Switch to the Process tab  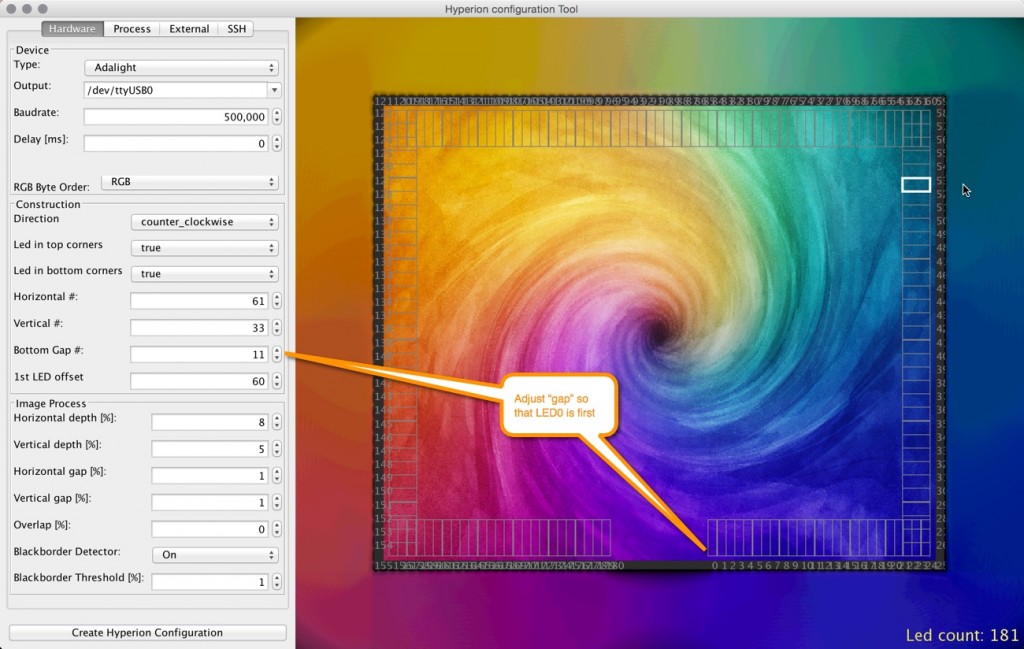pos(131,28)
